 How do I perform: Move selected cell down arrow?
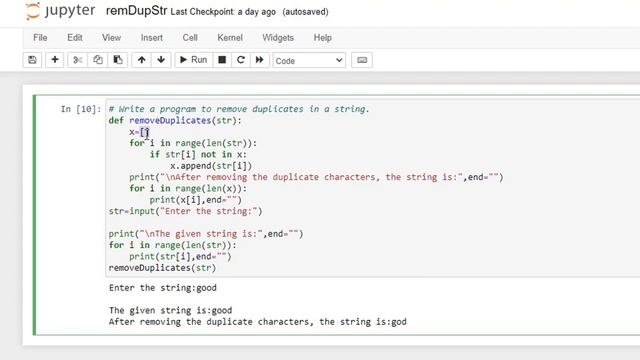161,60
